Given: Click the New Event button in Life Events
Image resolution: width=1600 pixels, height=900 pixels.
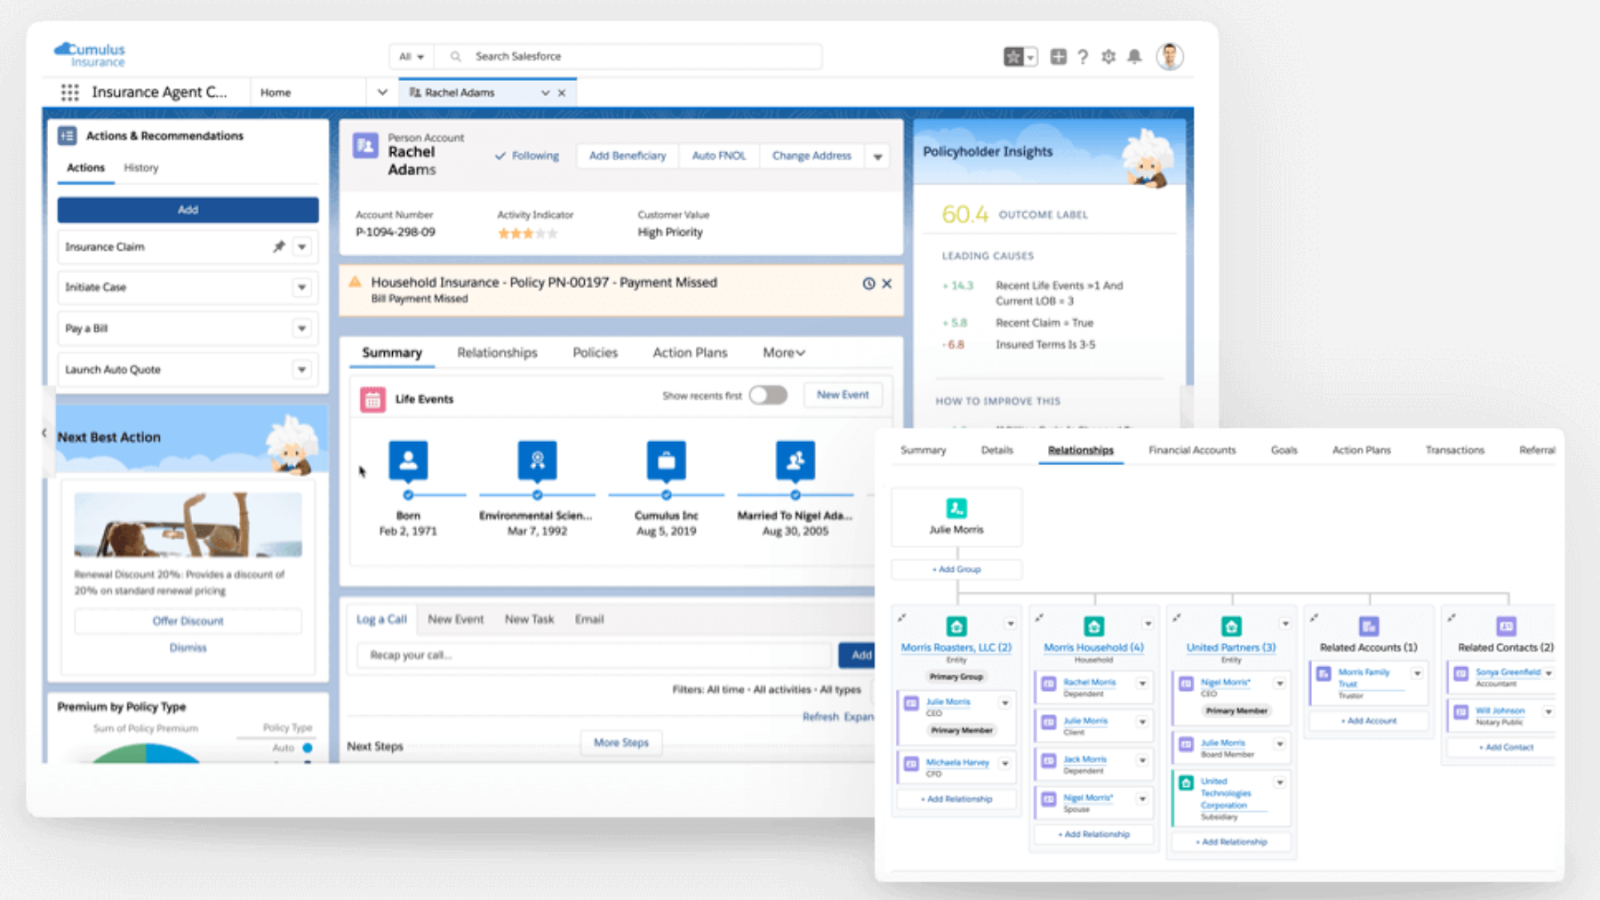Looking at the screenshot, I should point(843,395).
